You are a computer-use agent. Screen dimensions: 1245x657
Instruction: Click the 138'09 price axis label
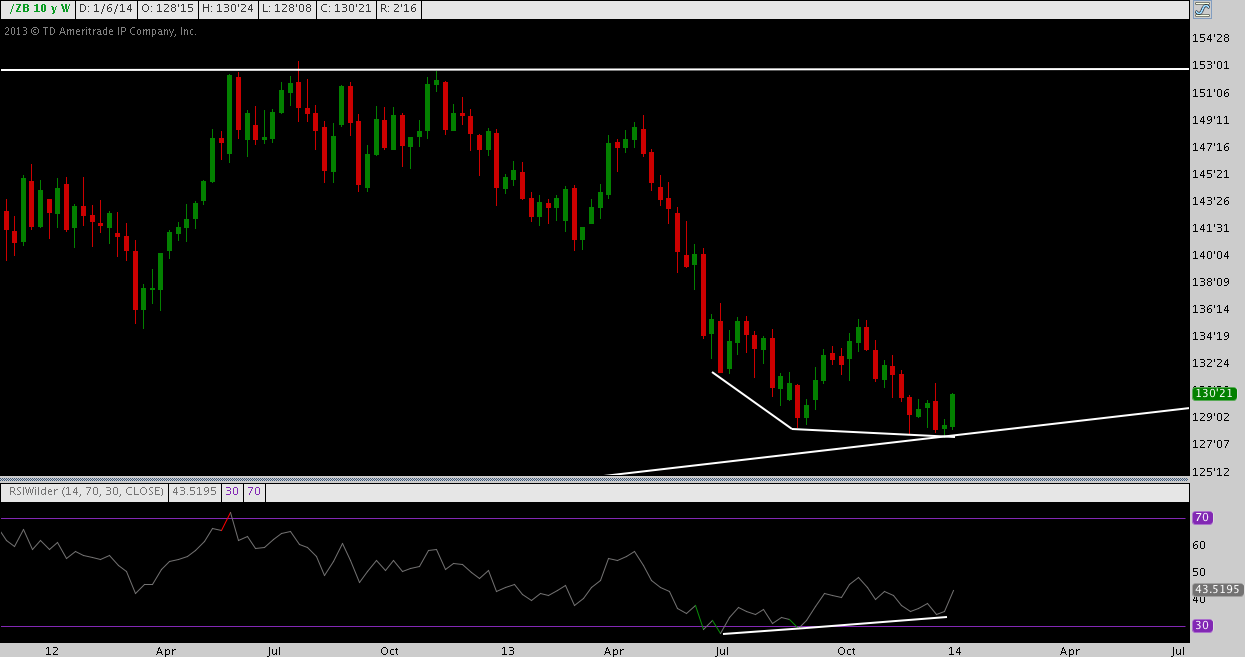pos(1210,282)
